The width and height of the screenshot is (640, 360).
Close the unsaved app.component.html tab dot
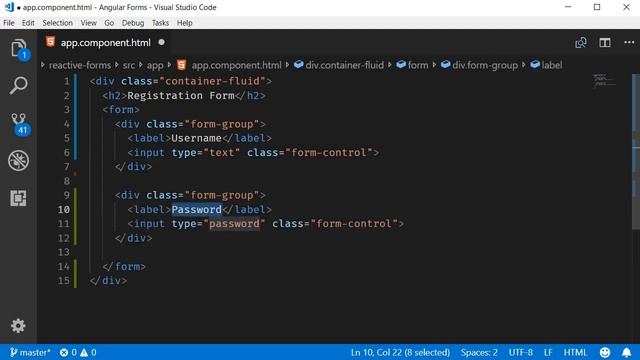tap(162, 42)
